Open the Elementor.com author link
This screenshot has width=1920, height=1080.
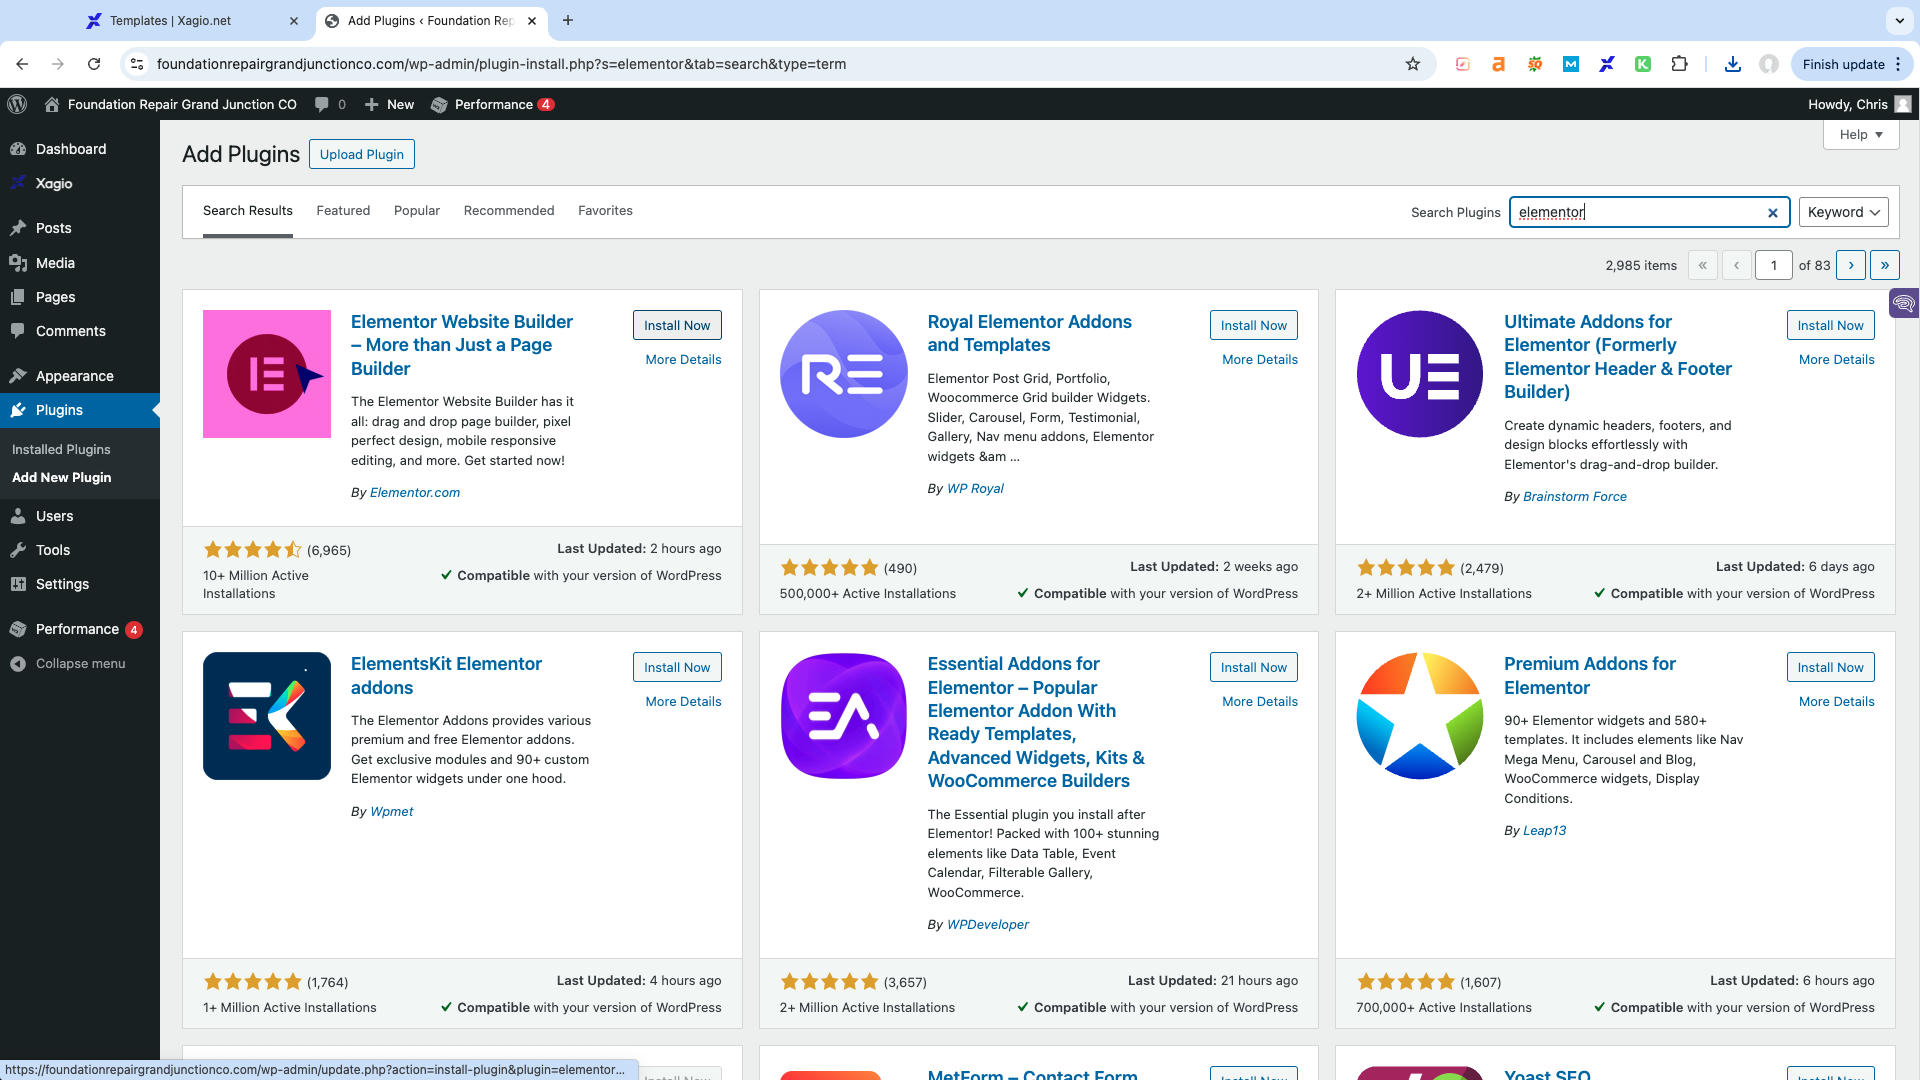point(415,493)
